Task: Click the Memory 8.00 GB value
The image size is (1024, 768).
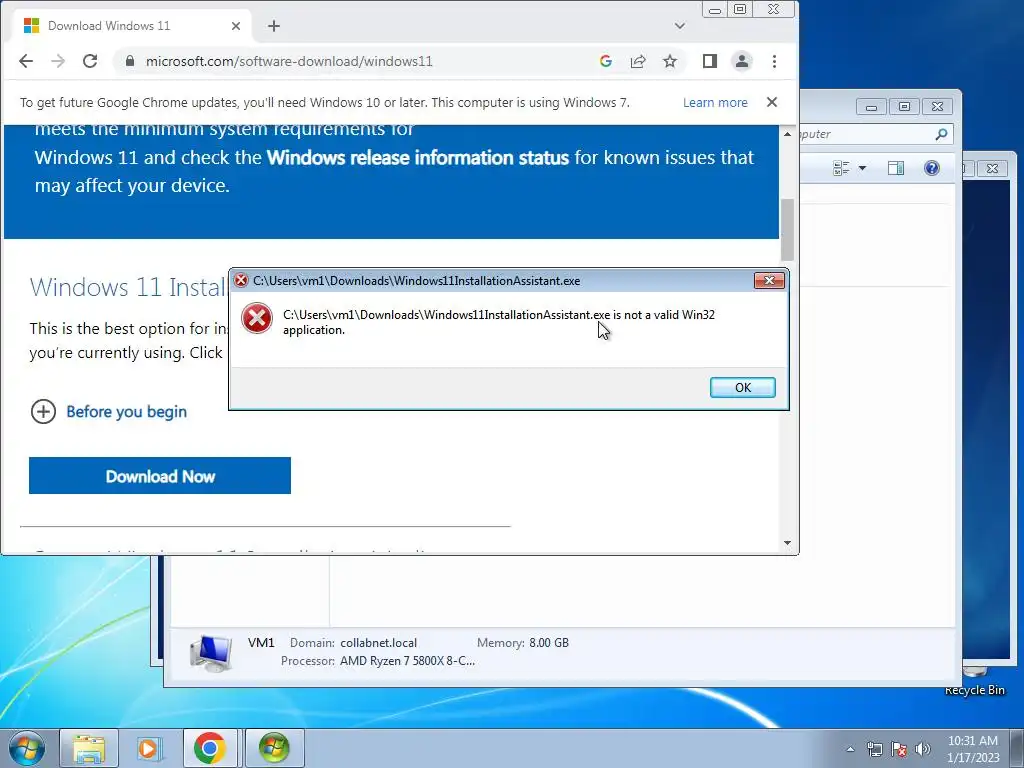Action: [549, 643]
